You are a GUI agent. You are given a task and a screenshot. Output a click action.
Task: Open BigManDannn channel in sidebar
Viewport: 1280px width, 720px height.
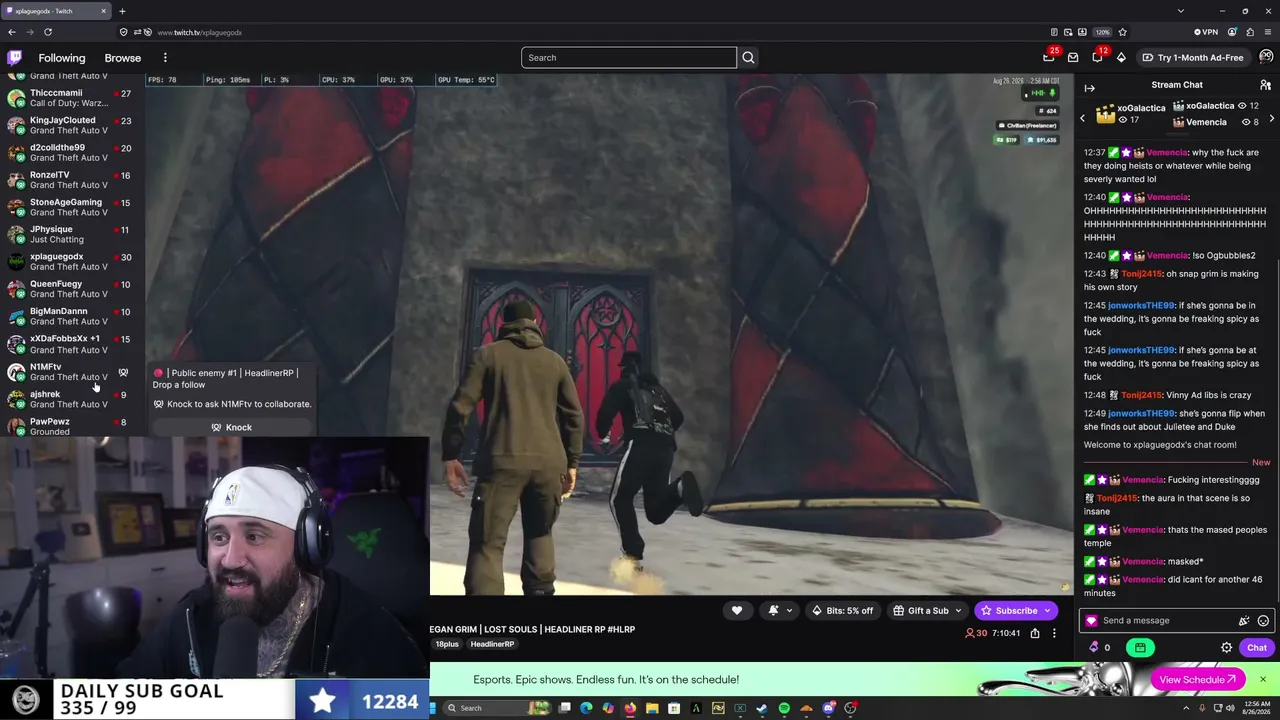tap(72, 316)
